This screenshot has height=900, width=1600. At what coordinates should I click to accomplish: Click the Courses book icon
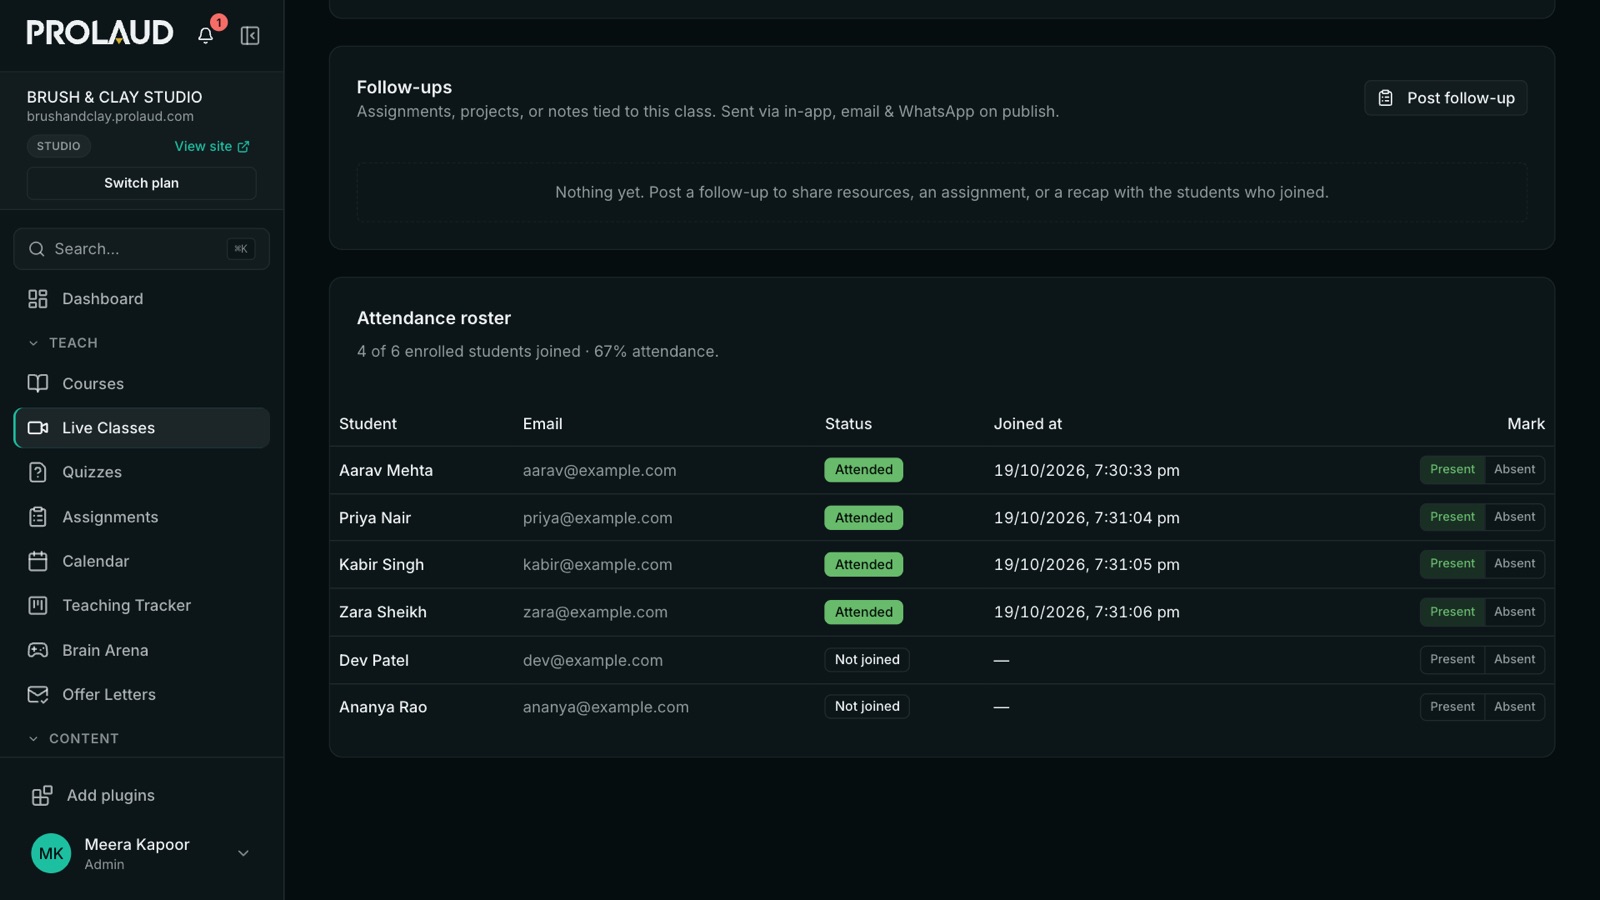(38, 383)
